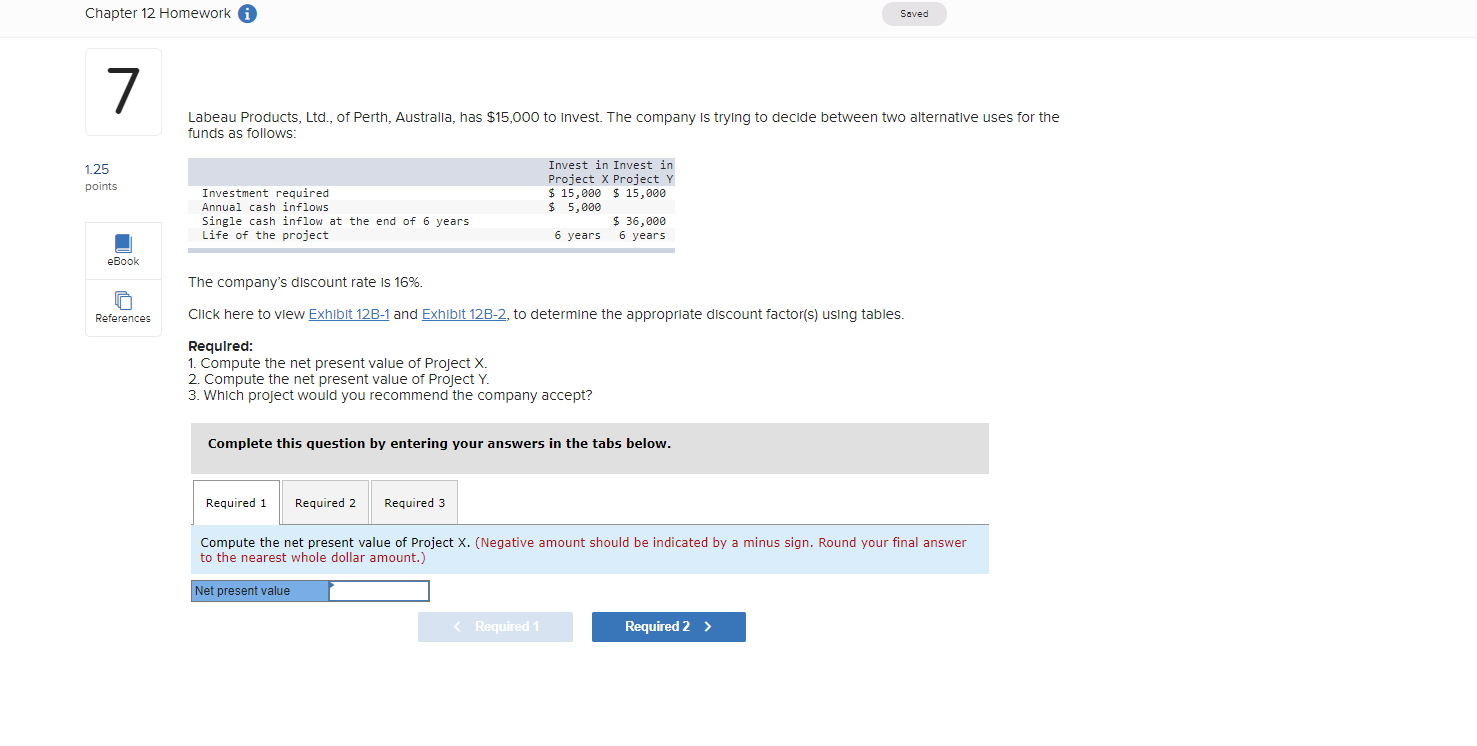
Task: Go to next step with Required 2 button
Action: [669, 627]
